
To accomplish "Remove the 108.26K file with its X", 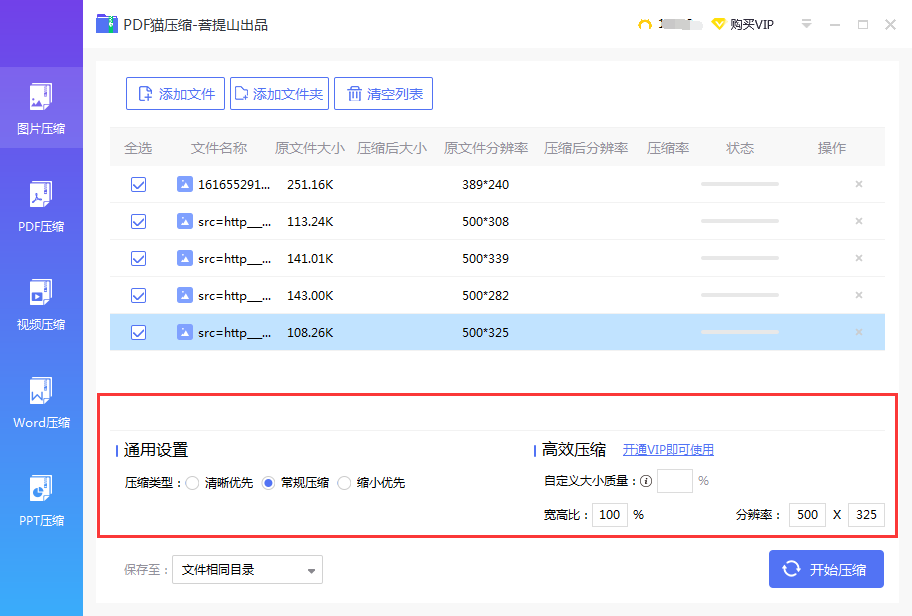I will [x=858, y=332].
